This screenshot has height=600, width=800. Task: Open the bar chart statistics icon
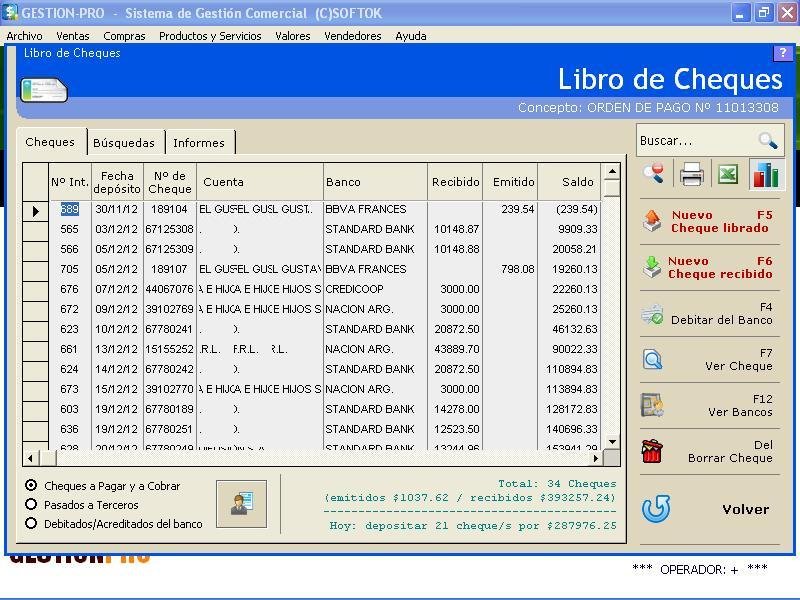(x=766, y=175)
